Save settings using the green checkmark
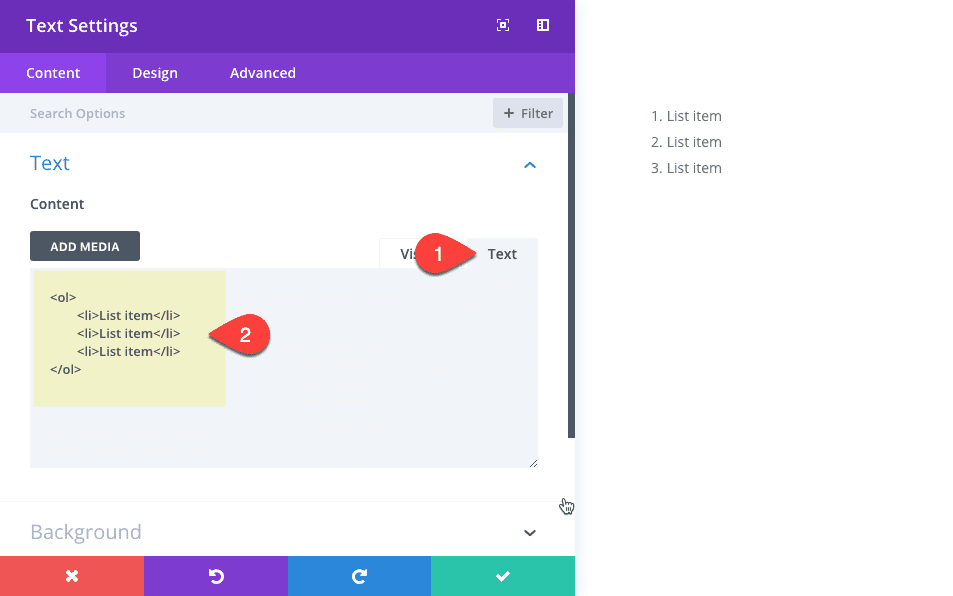 coord(502,575)
